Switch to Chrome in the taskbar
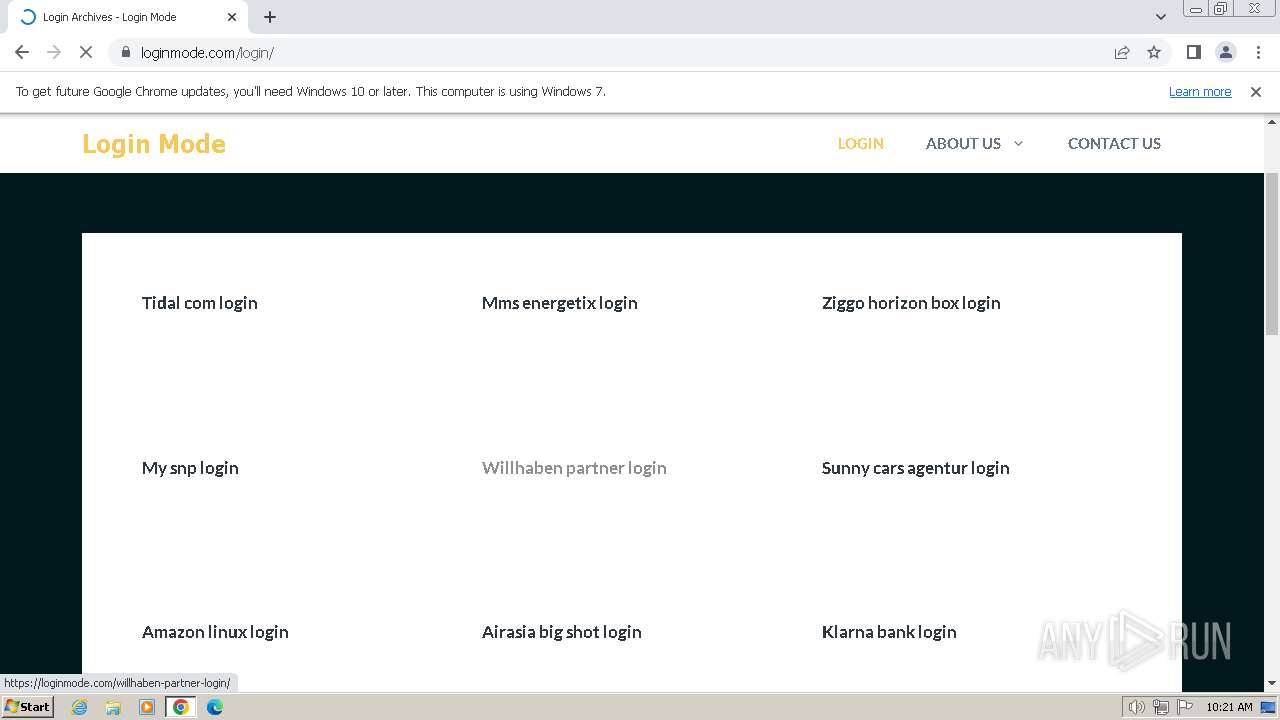The height and width of the screenshot is (720, 1280). pos(181,707)
